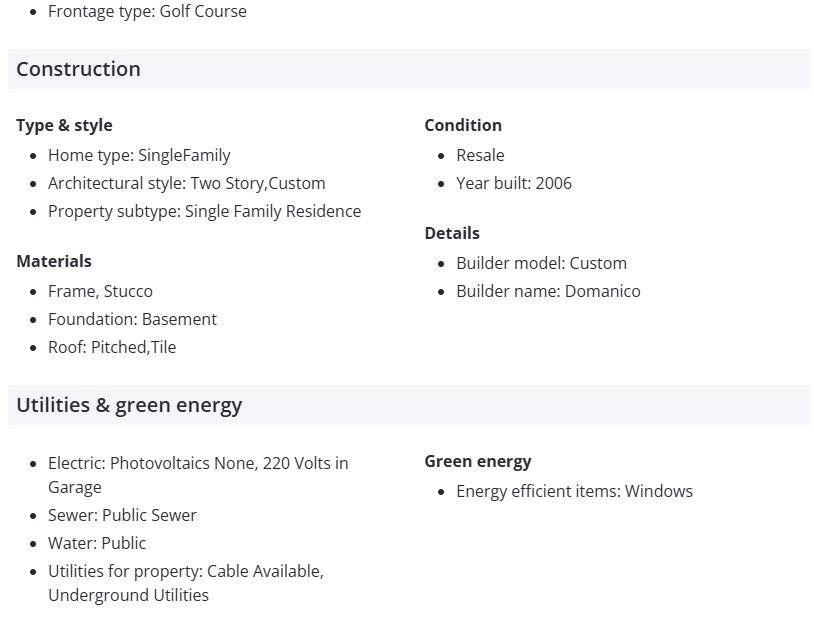Select the Home type: SingleFamily line

click(x=139, y=155)
